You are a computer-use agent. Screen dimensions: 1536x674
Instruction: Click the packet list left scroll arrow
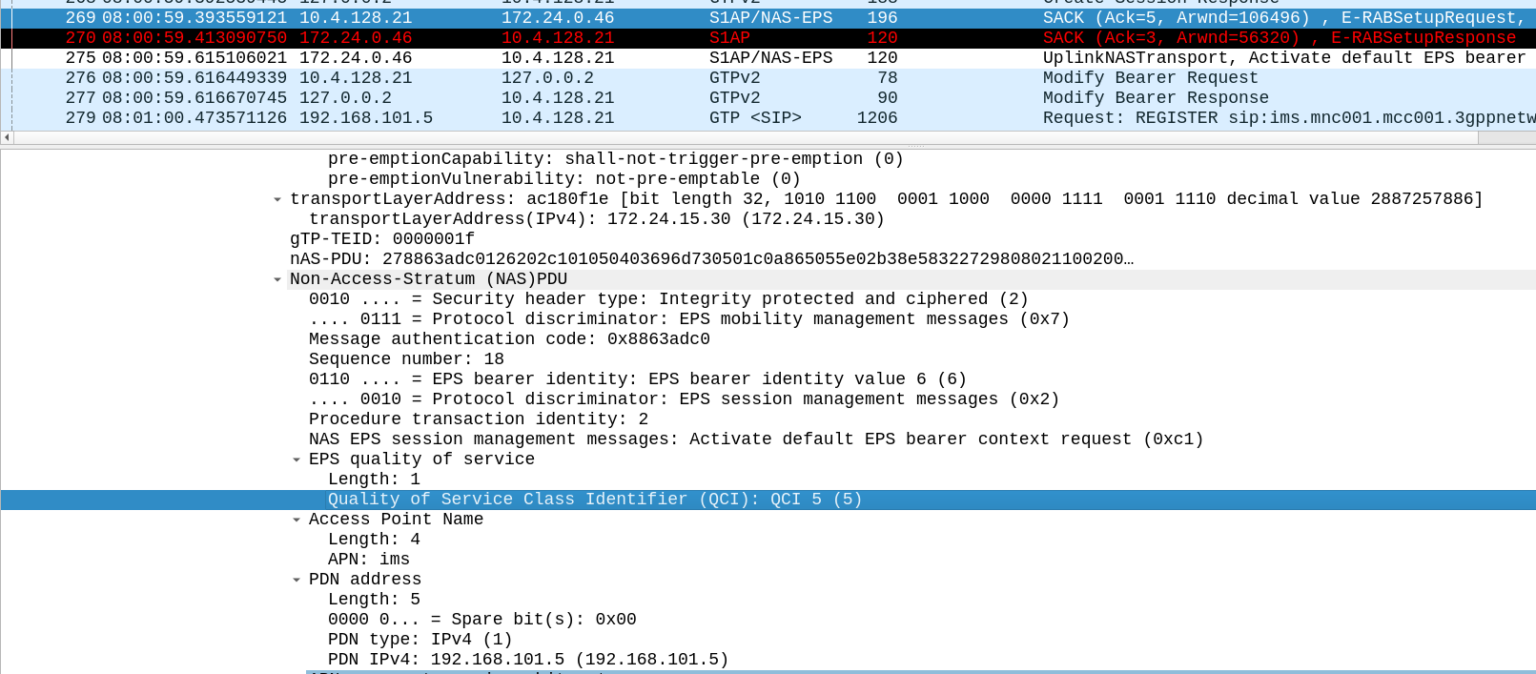6,137
